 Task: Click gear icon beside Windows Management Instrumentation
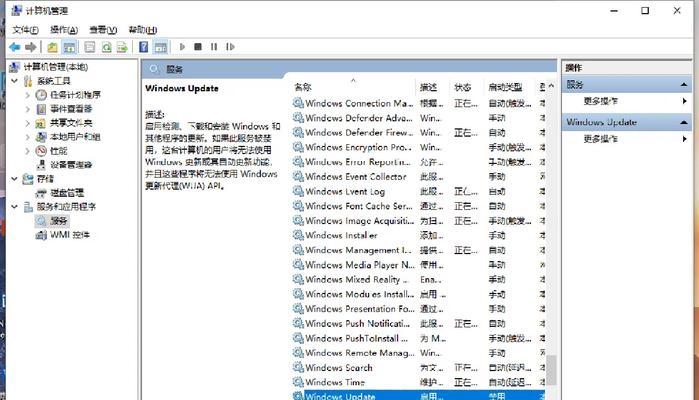pyautogui.click(x=298, y=250)
